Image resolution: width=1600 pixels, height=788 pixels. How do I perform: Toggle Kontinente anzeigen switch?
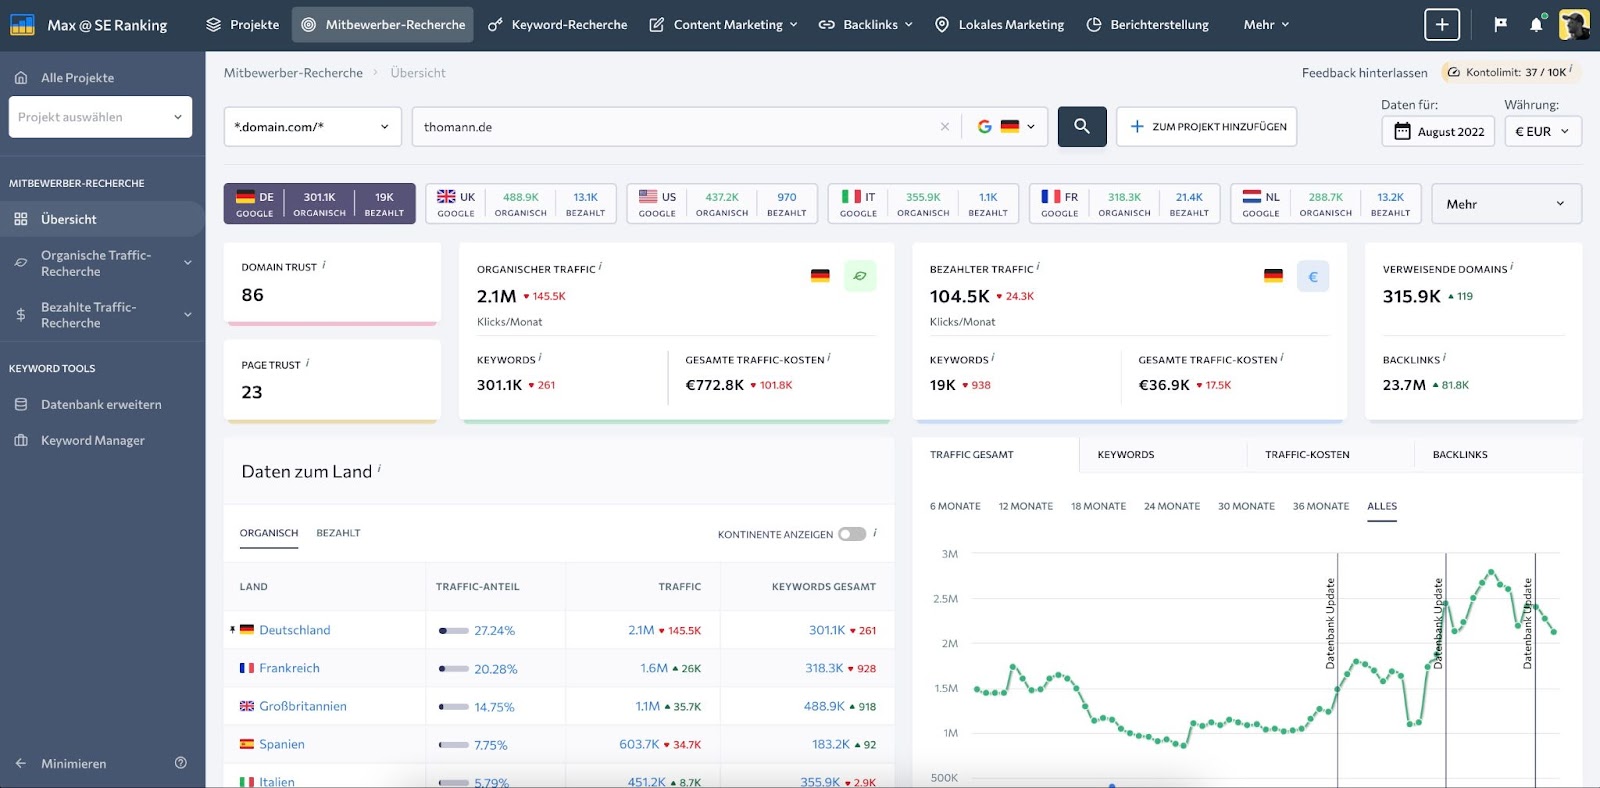852,534
